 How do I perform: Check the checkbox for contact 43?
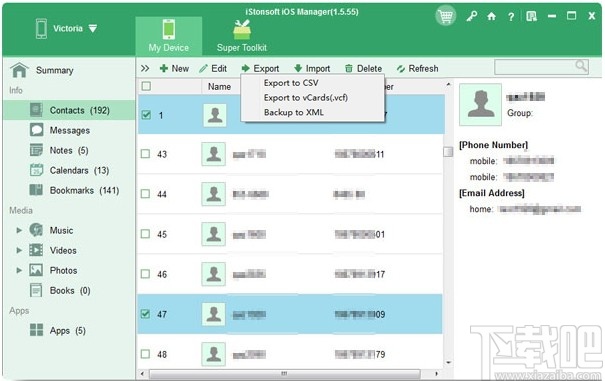coord(145,154)
